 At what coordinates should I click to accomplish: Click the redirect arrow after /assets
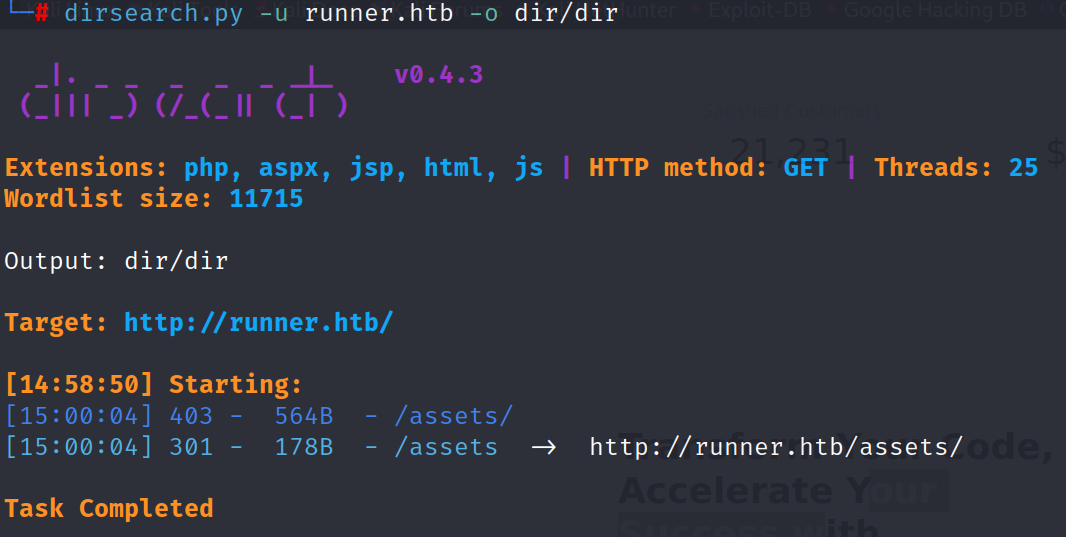(543, 447)
